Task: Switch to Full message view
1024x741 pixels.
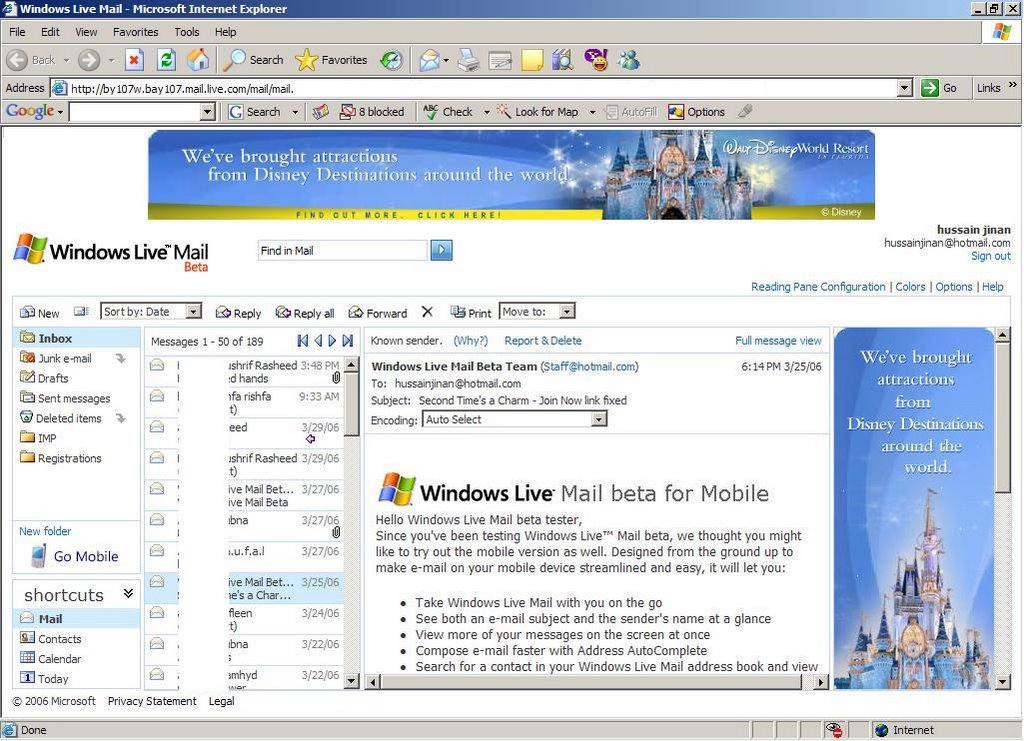Action: point(778,341)
